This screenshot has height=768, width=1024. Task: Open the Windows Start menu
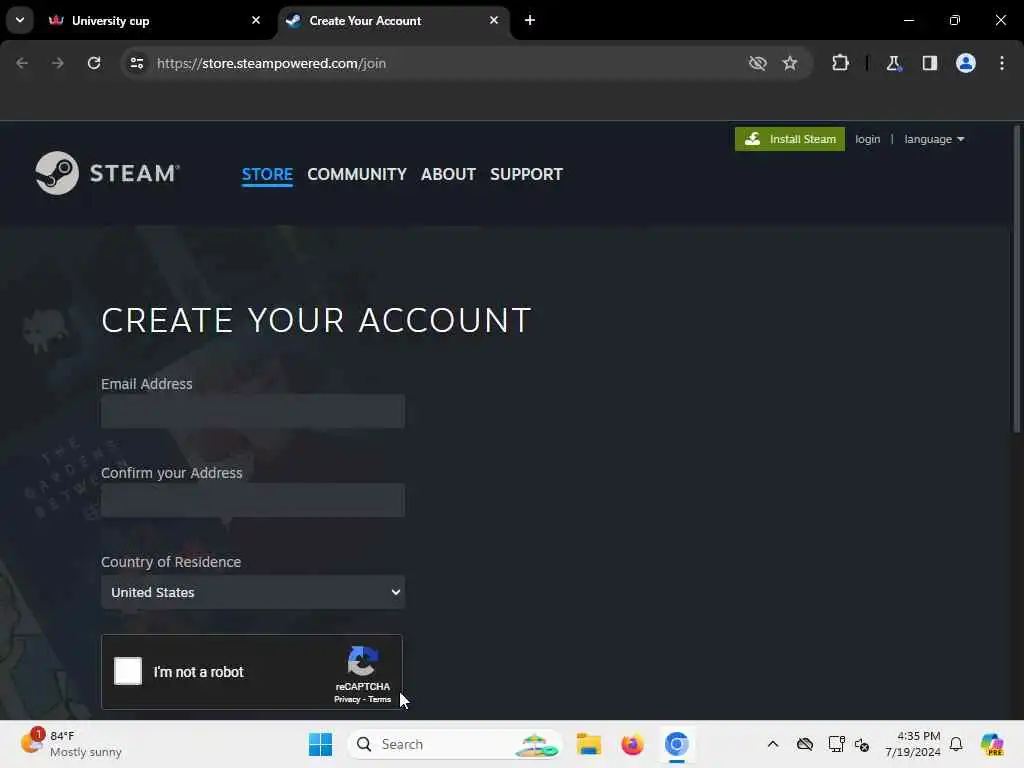click(320, 744)
